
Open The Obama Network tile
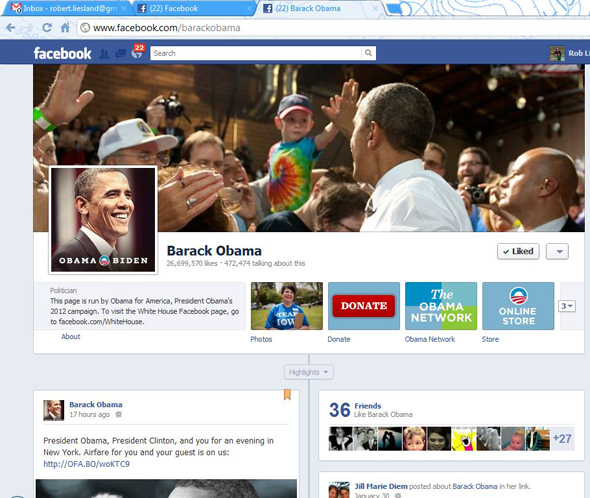[x=441, y=306]
